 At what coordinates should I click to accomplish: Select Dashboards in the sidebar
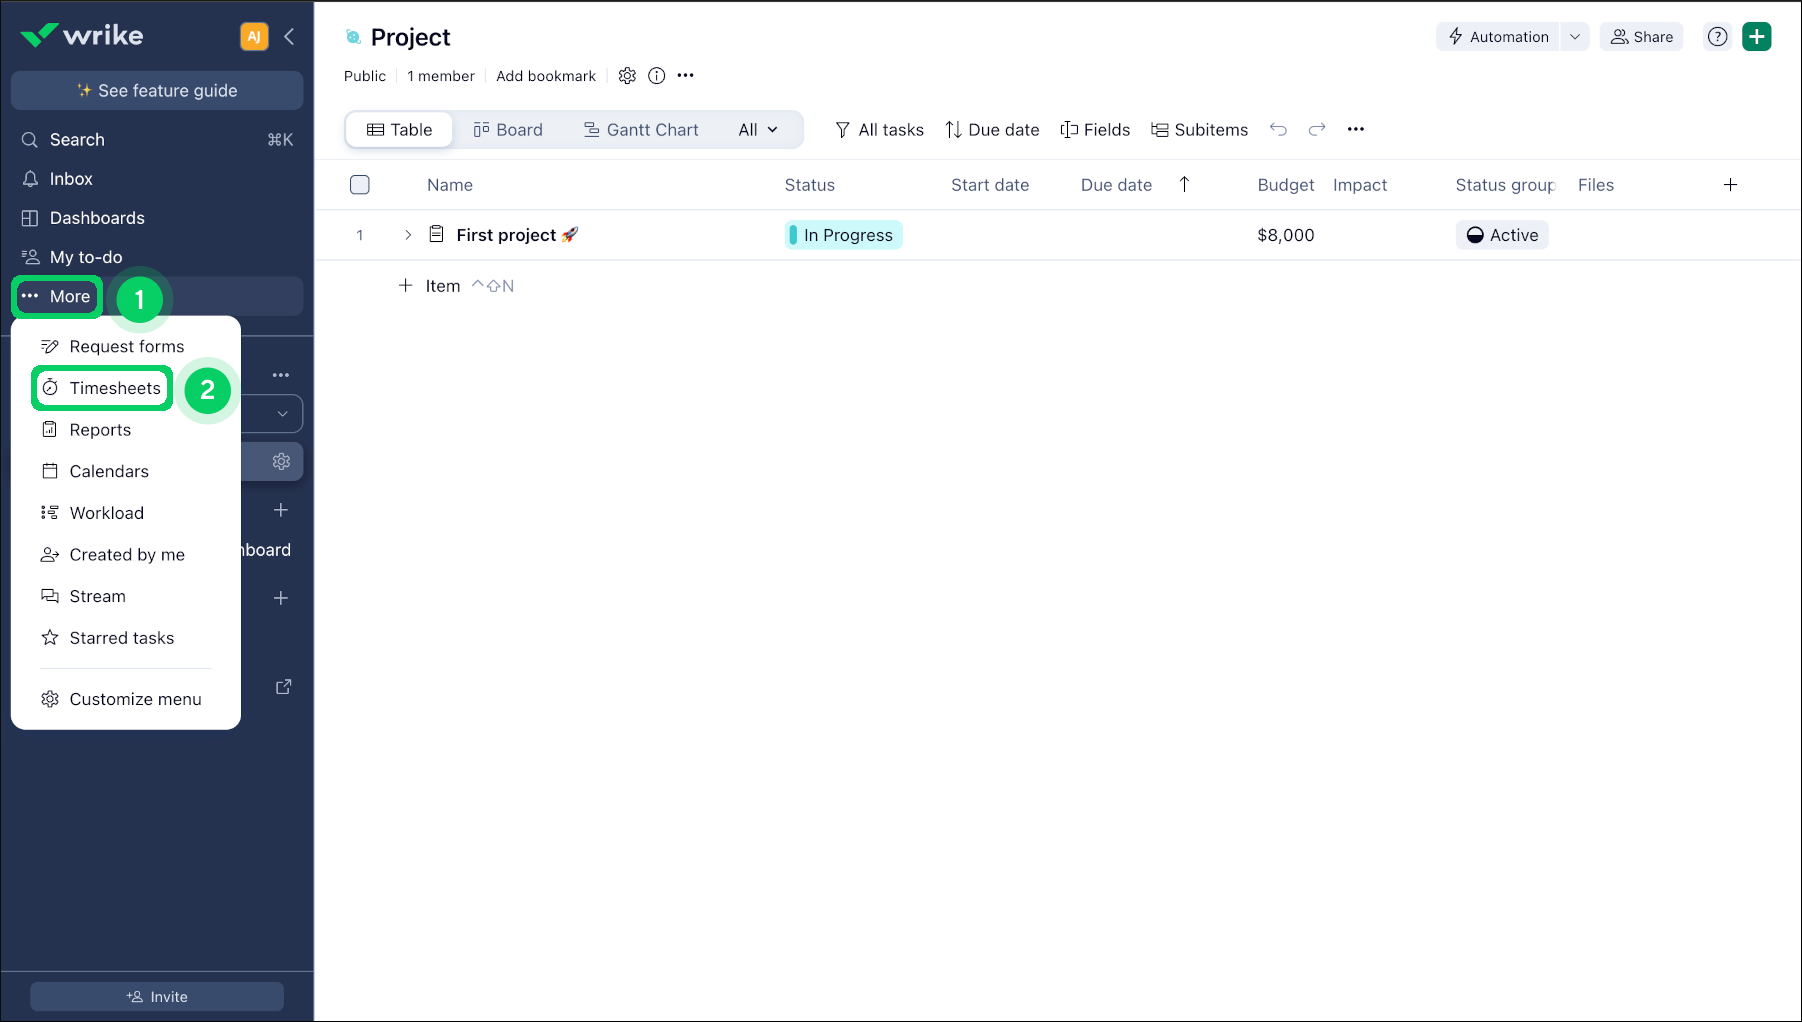coord(96,217)
